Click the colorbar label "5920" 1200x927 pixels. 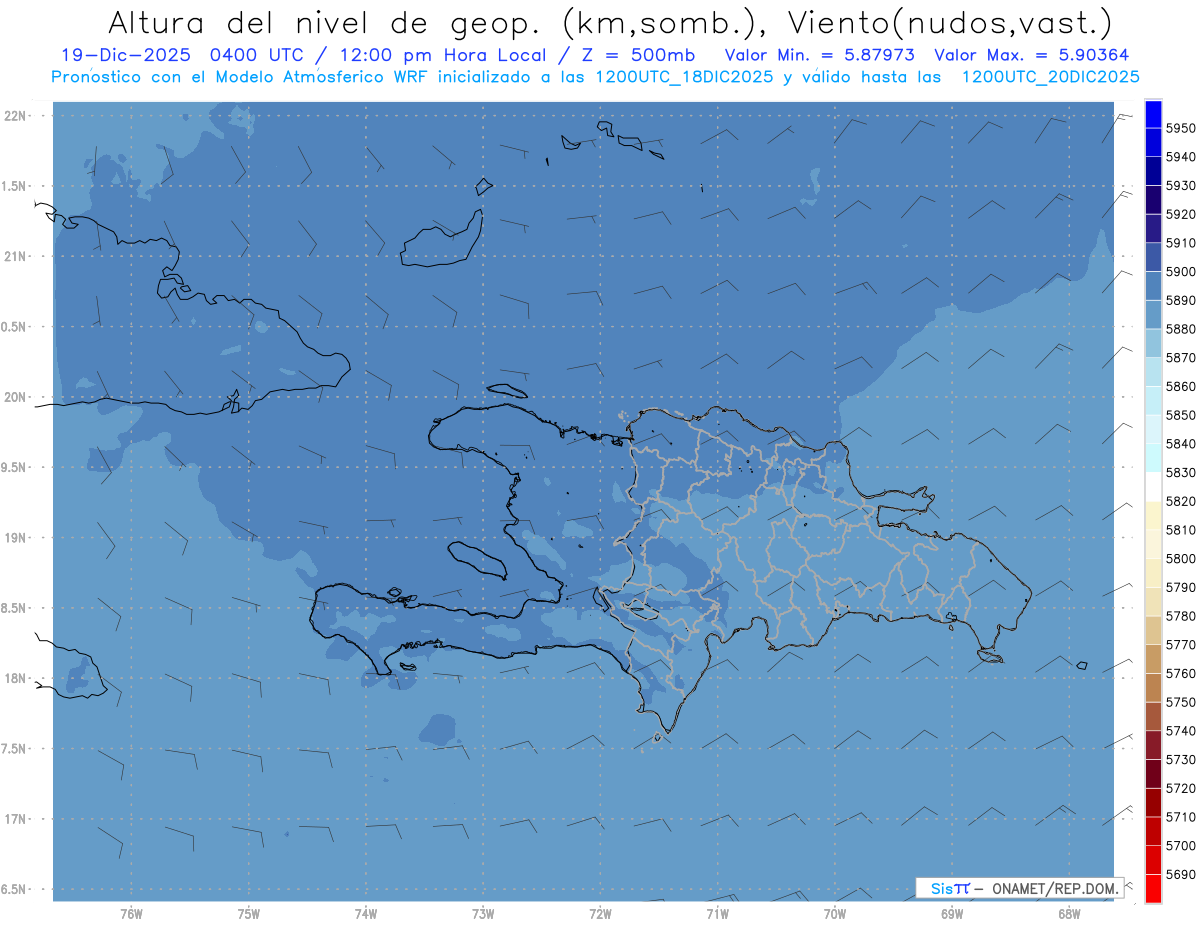click(x=1181, y=215)
